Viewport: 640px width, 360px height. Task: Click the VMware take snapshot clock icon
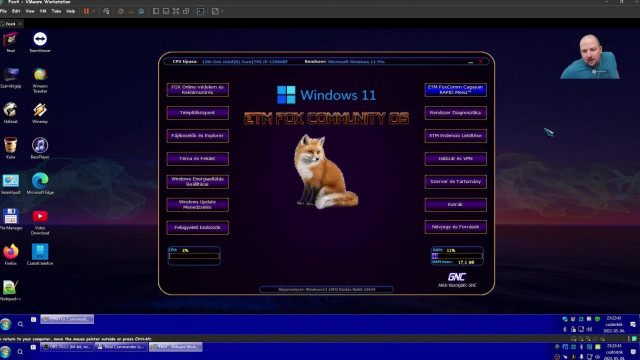[121, 11]
